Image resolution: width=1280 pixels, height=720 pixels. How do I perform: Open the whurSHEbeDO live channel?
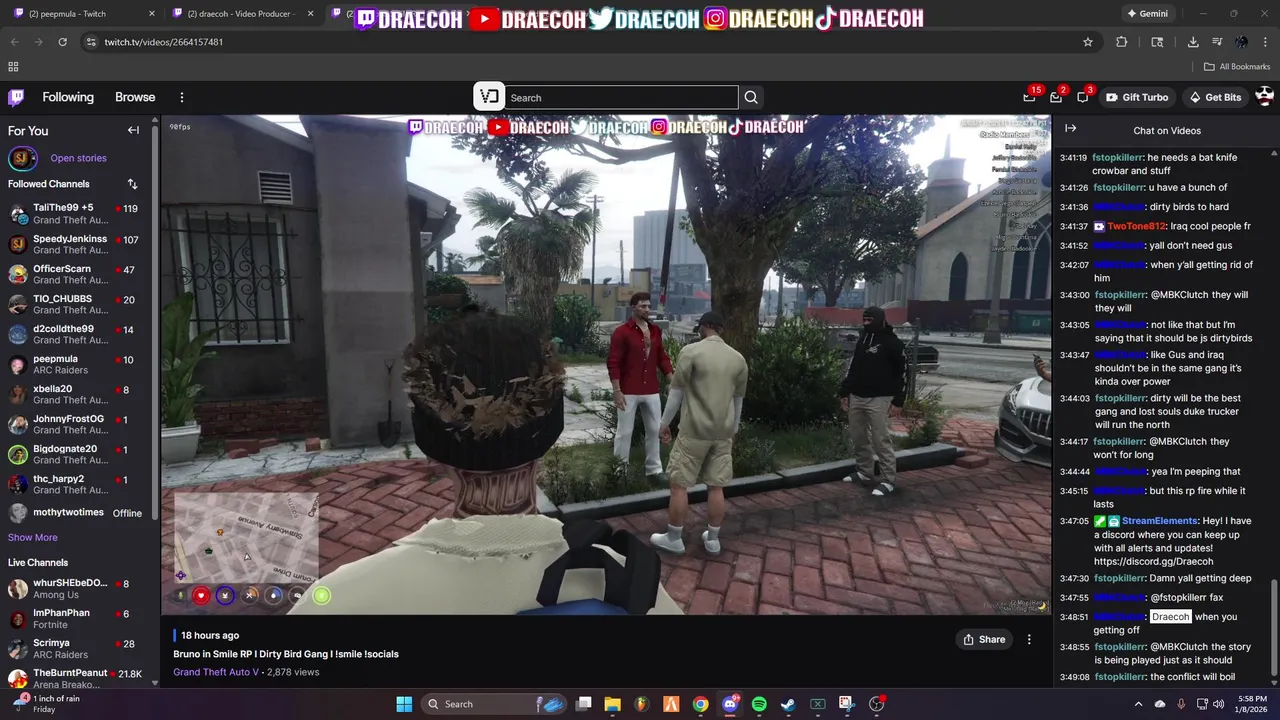(76, 588)
